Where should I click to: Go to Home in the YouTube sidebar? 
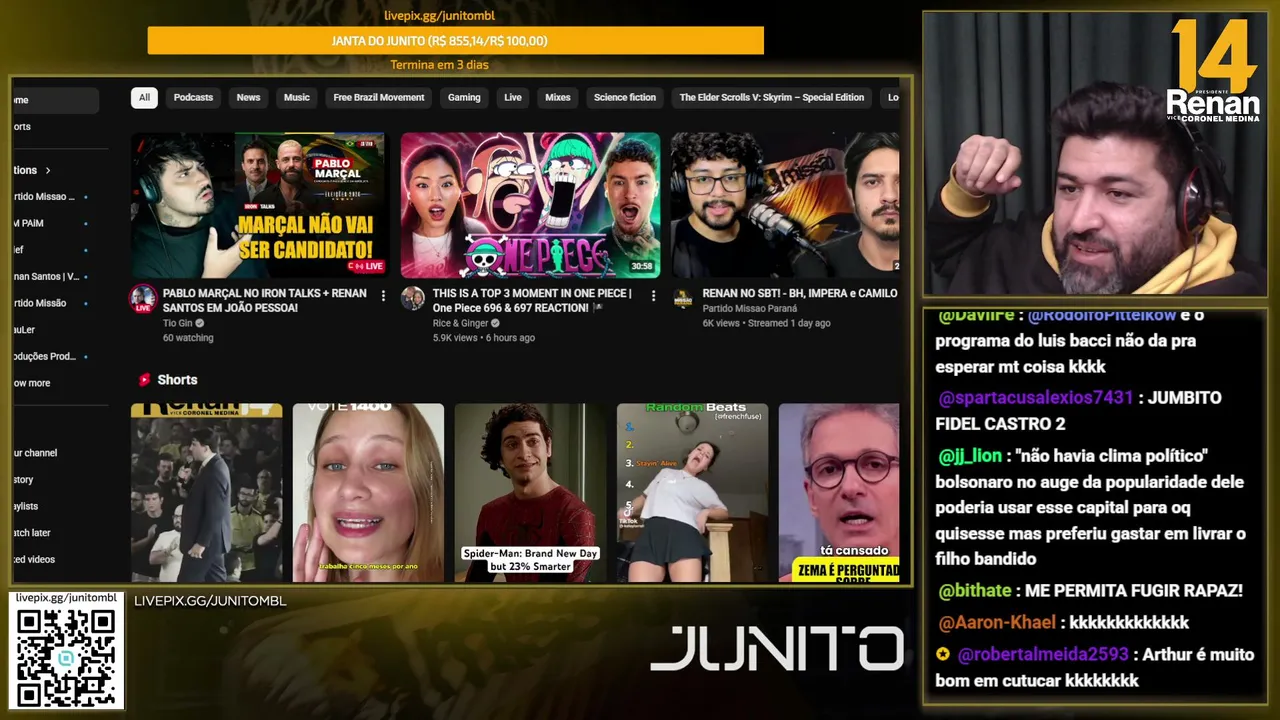click(55, 100)
